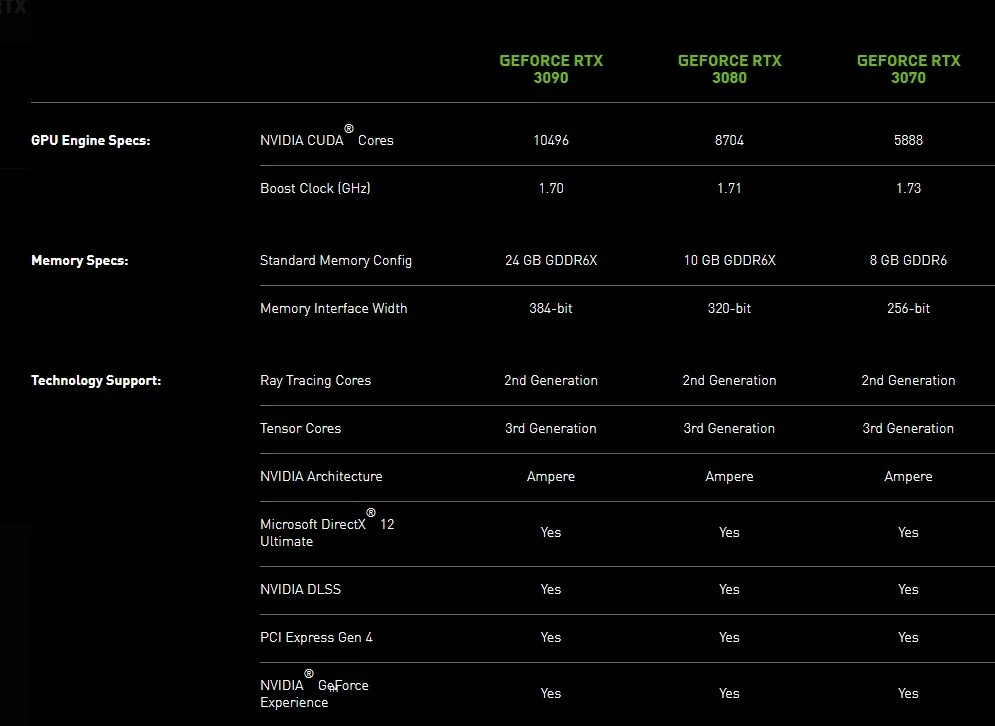Click the GeForce RTX 3070 column header
This screenshot has height=726, width=995.
click(908, 69)
